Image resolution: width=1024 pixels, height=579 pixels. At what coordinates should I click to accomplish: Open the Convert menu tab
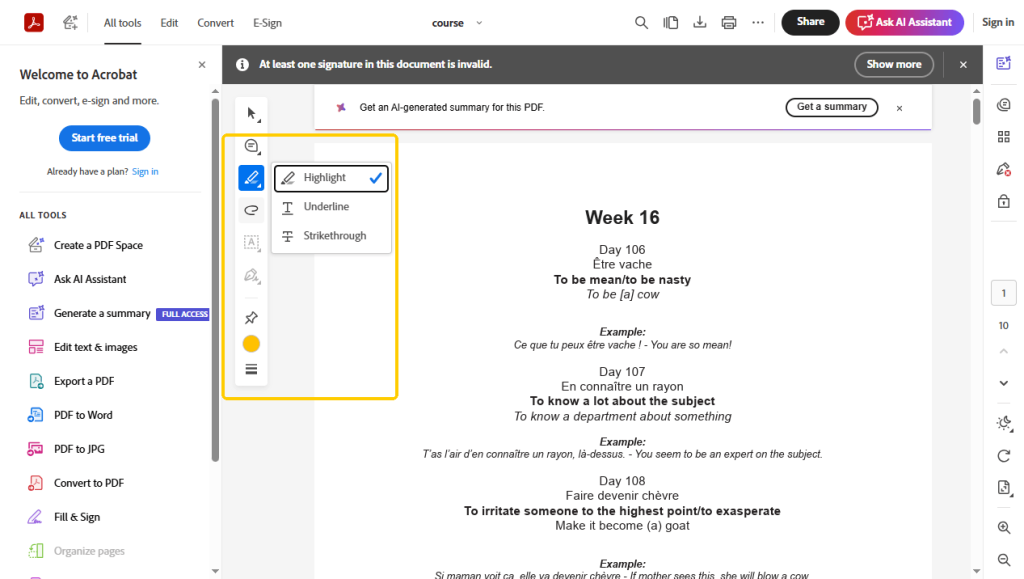pos(216,23)
